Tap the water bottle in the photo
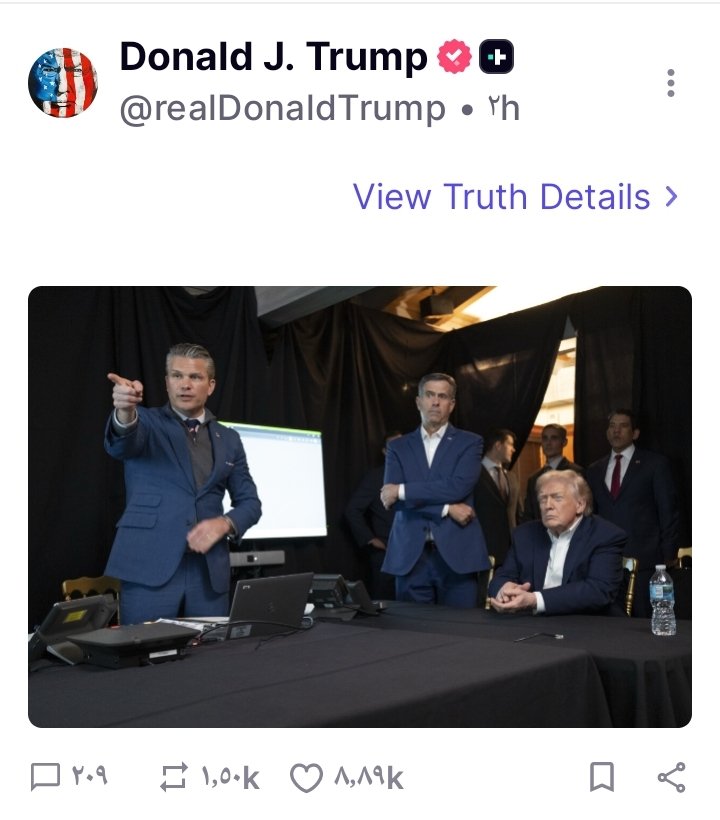Viewport: 720px width, 820px height. pos(663,600)
